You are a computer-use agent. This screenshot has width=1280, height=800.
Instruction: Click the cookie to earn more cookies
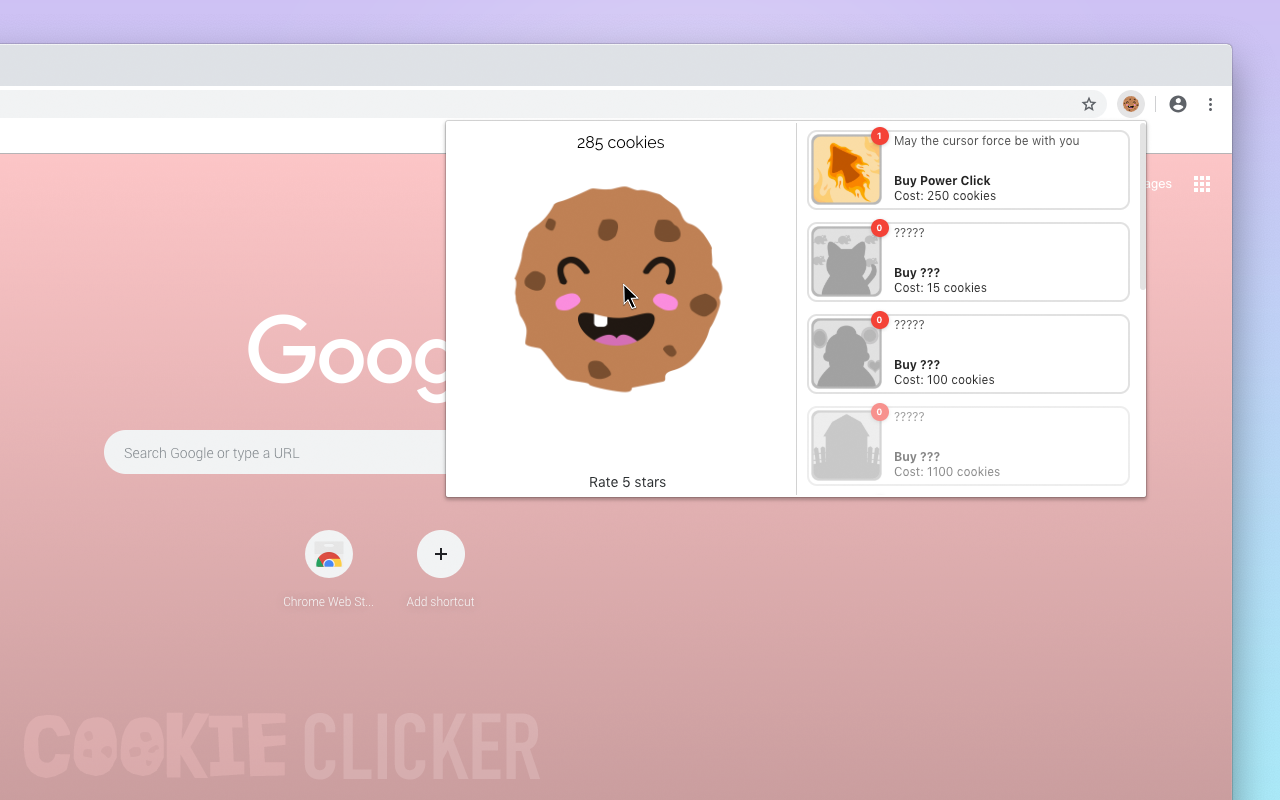(x=618, y=288)
